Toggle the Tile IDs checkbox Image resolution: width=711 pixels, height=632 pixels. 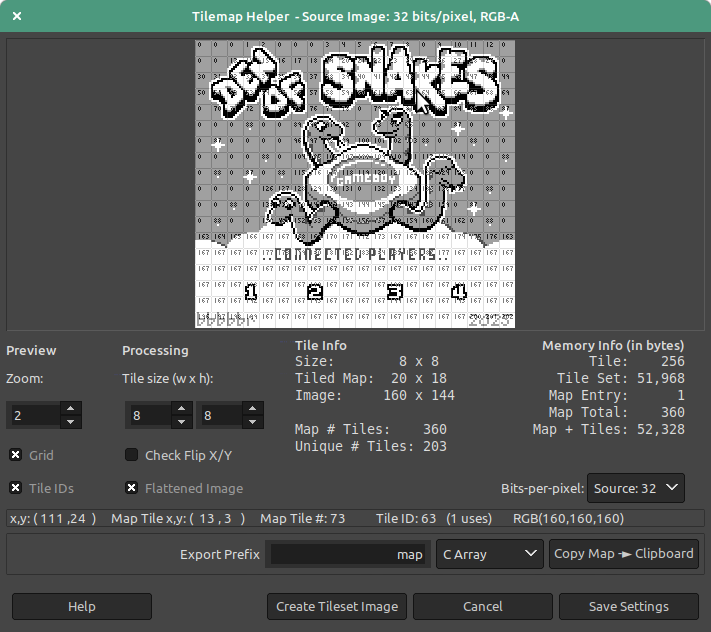pyautogui.click(x=15, y=488)
